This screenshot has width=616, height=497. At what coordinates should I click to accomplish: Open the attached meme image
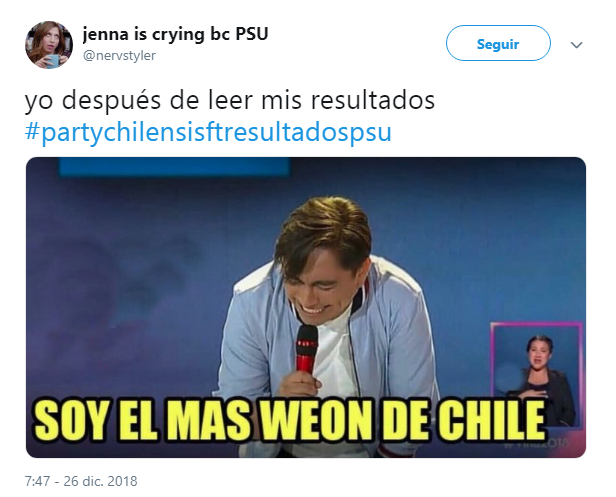[306, 307]
